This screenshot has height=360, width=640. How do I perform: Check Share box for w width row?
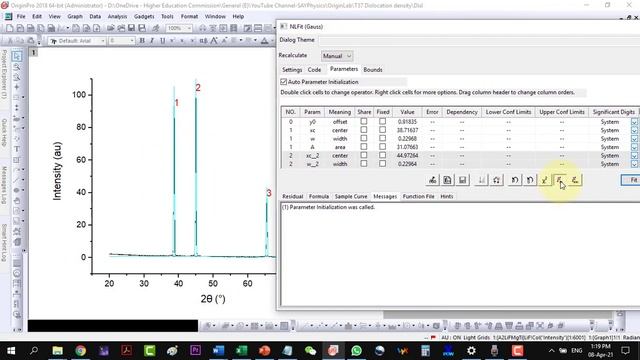[x=364, y=138]
